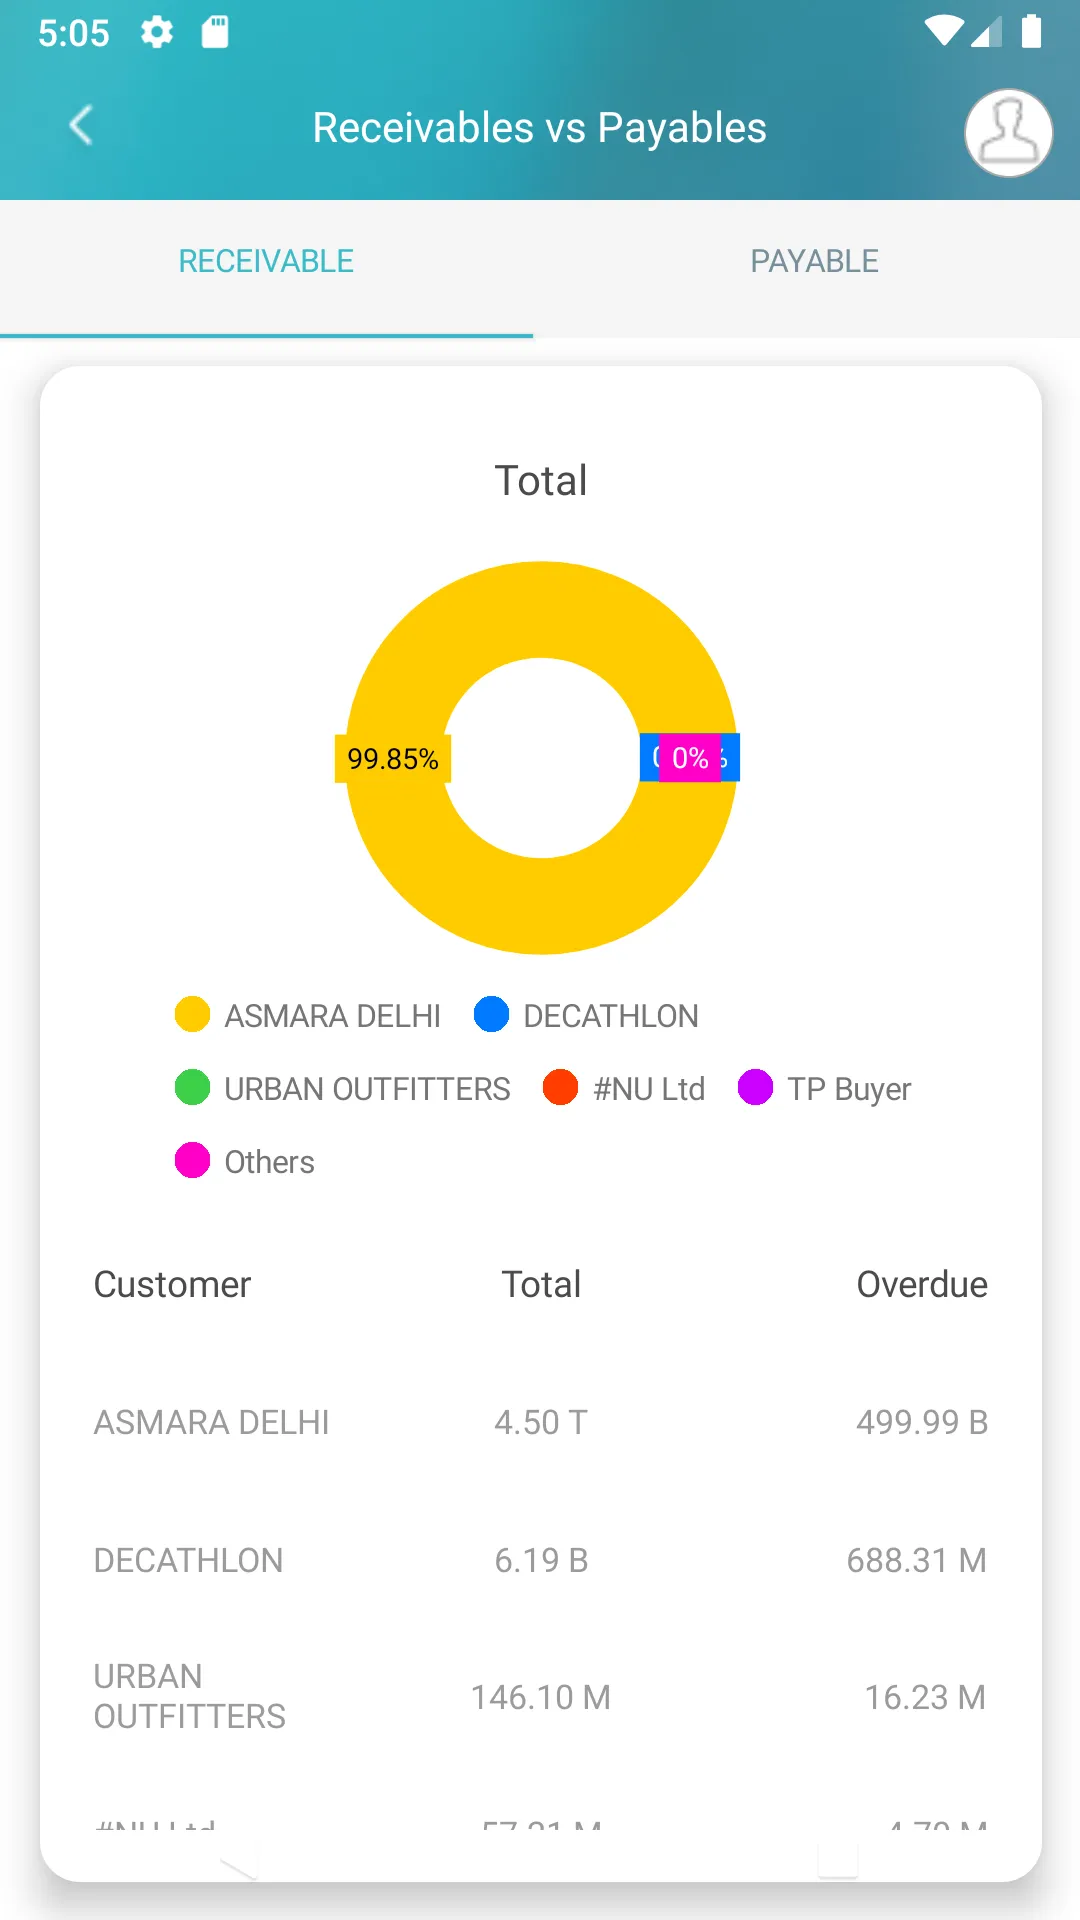Sort by the Overdue column header
Viewport: 1080px width, 1920px height.
tap(922, 1285)
